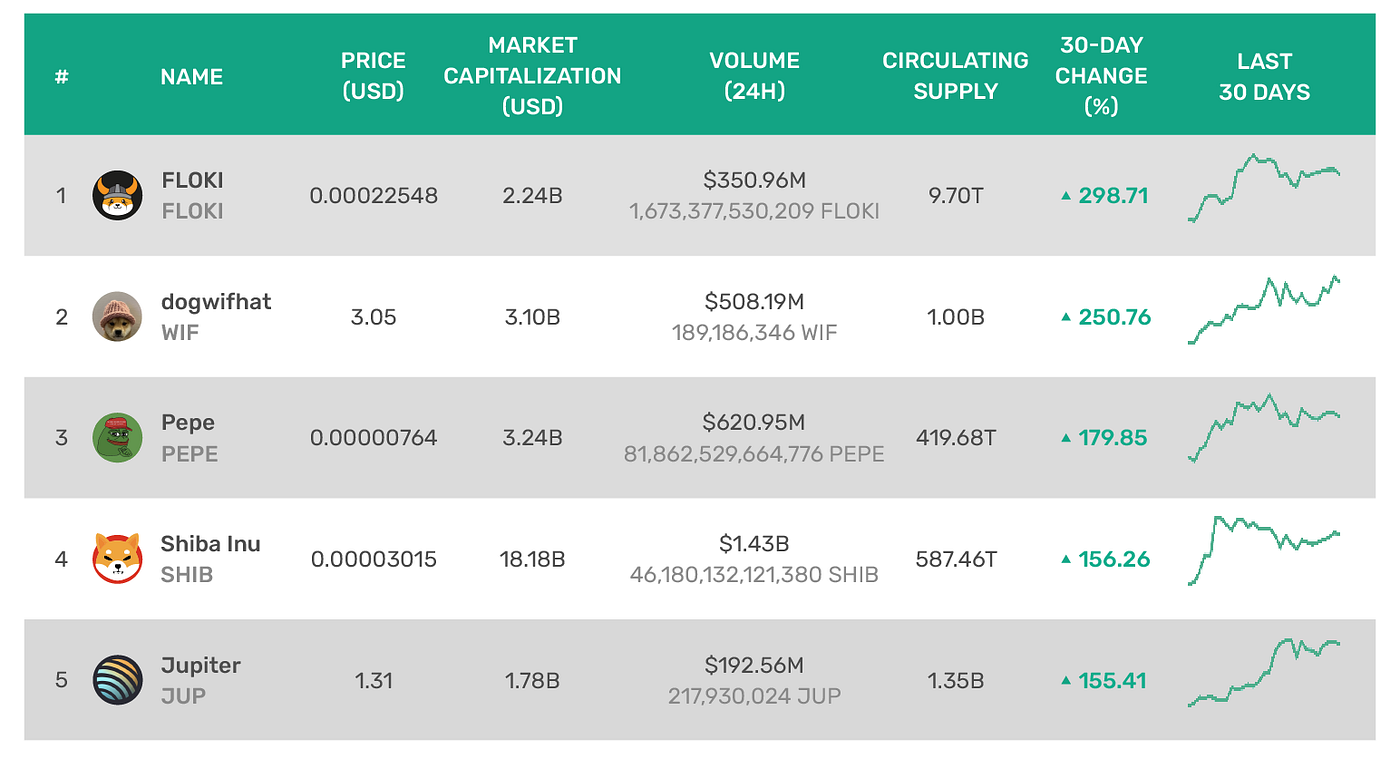Image resolution: width=1400 pixels, height=759 pixels.
Task: Open the dogwifhat coin name
Action: [x=216, y=302]
